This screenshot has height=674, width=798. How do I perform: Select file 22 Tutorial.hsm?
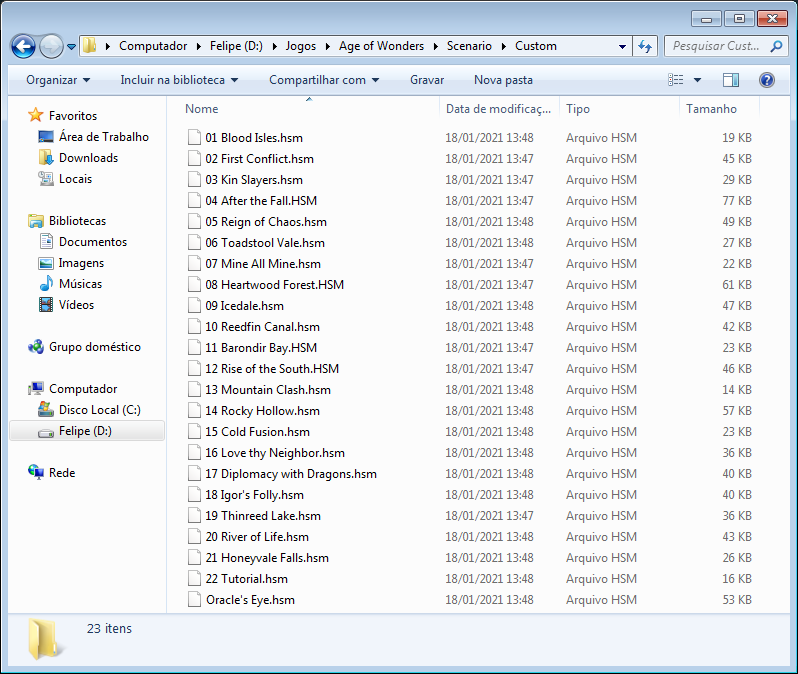coord(246,579)
